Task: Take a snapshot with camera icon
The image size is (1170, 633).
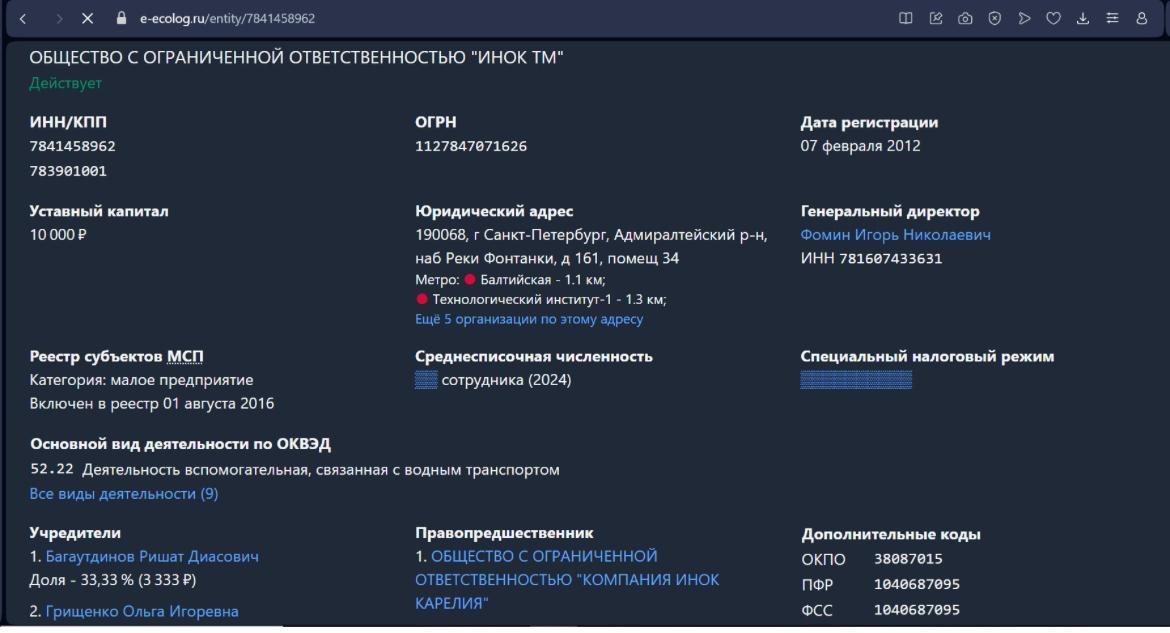Action: tap(967, 18)
